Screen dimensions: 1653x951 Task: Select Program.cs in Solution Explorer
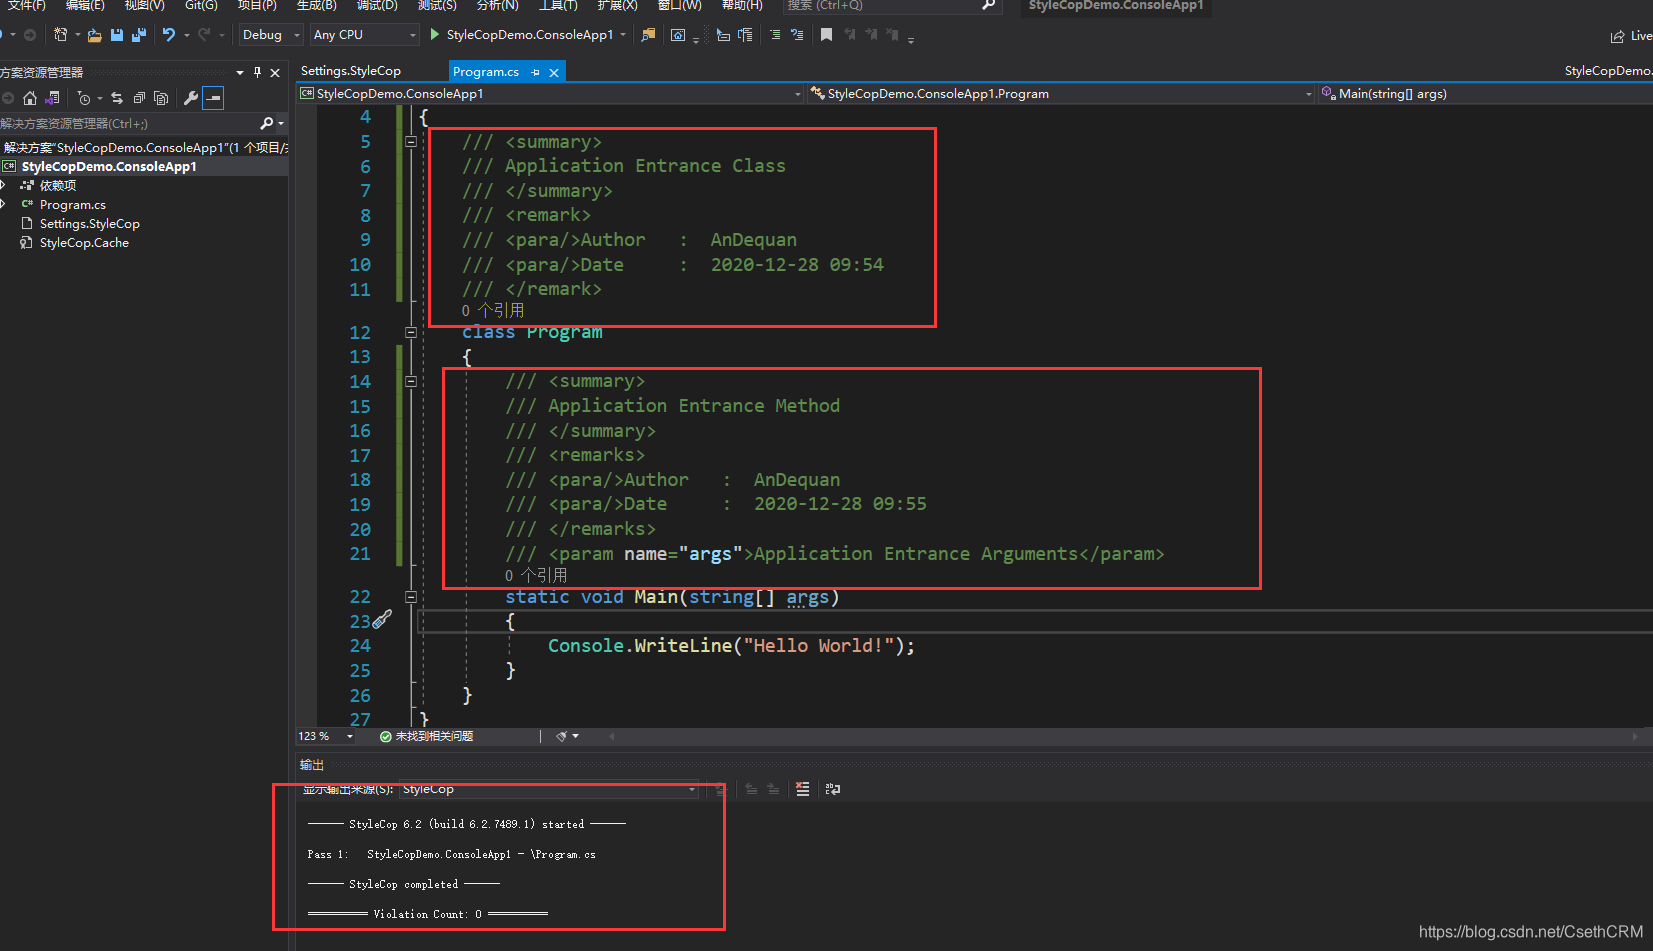[x=73, y=205]
